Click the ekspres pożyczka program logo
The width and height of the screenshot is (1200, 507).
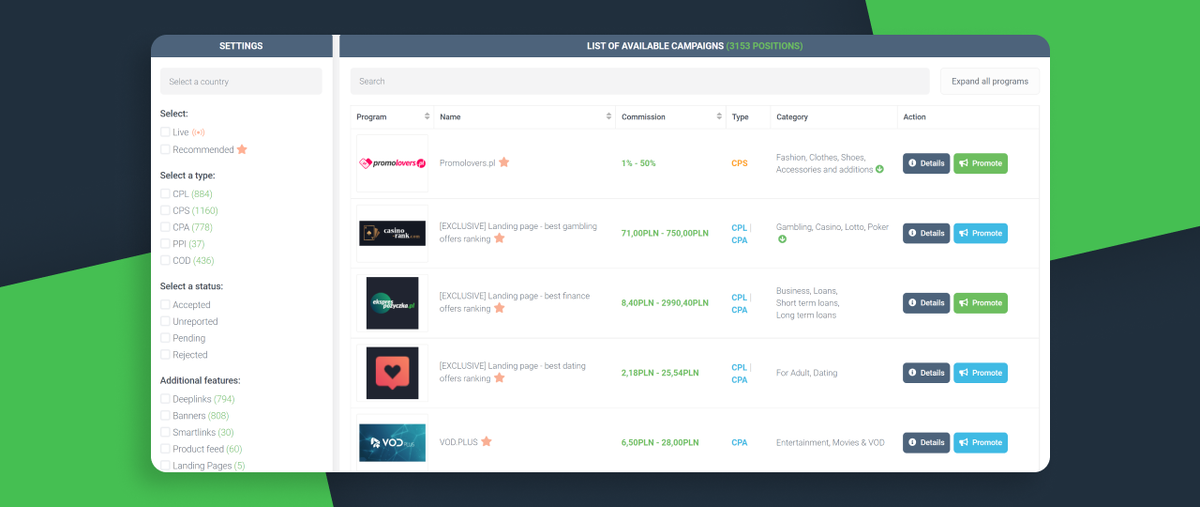click(x=392, y=303)
